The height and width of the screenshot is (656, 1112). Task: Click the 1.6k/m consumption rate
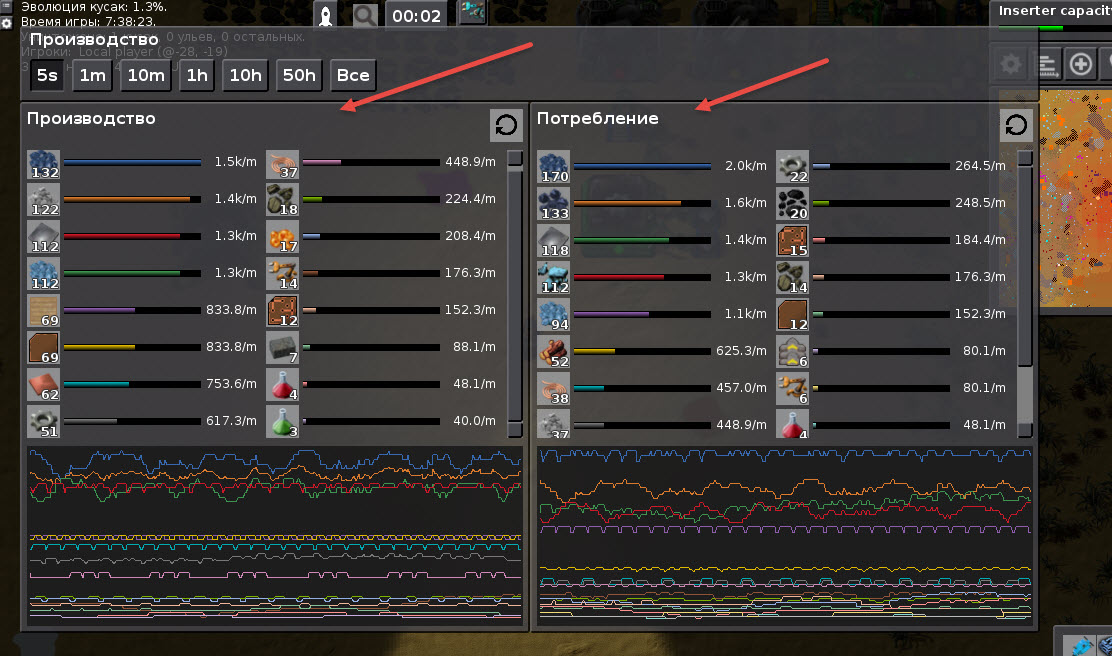[x=745, y=202]
